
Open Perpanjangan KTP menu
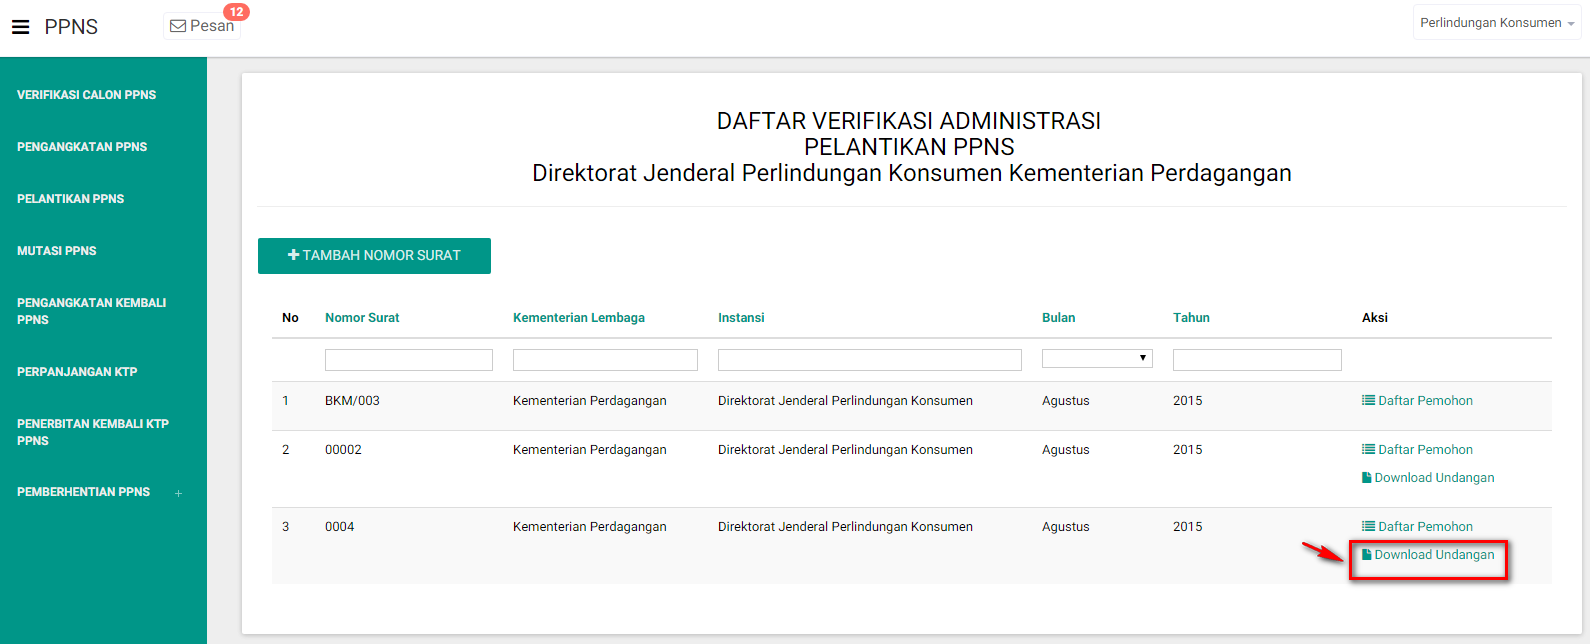(x=77, y=372)
